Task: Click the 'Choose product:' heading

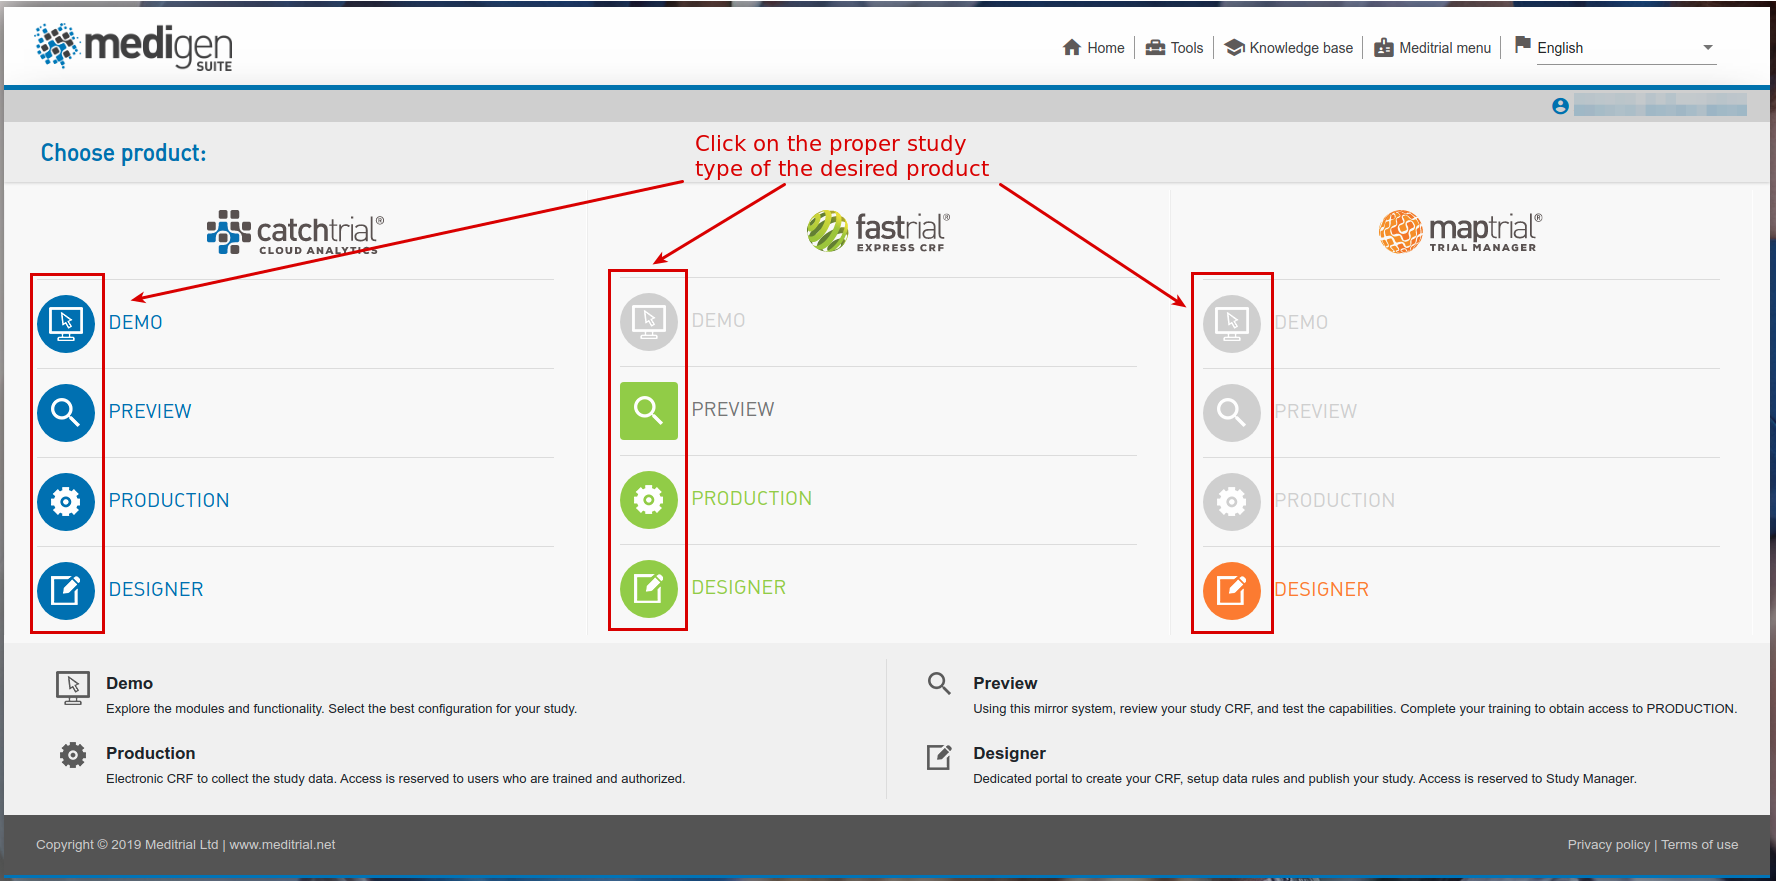Action: point(123,153)
